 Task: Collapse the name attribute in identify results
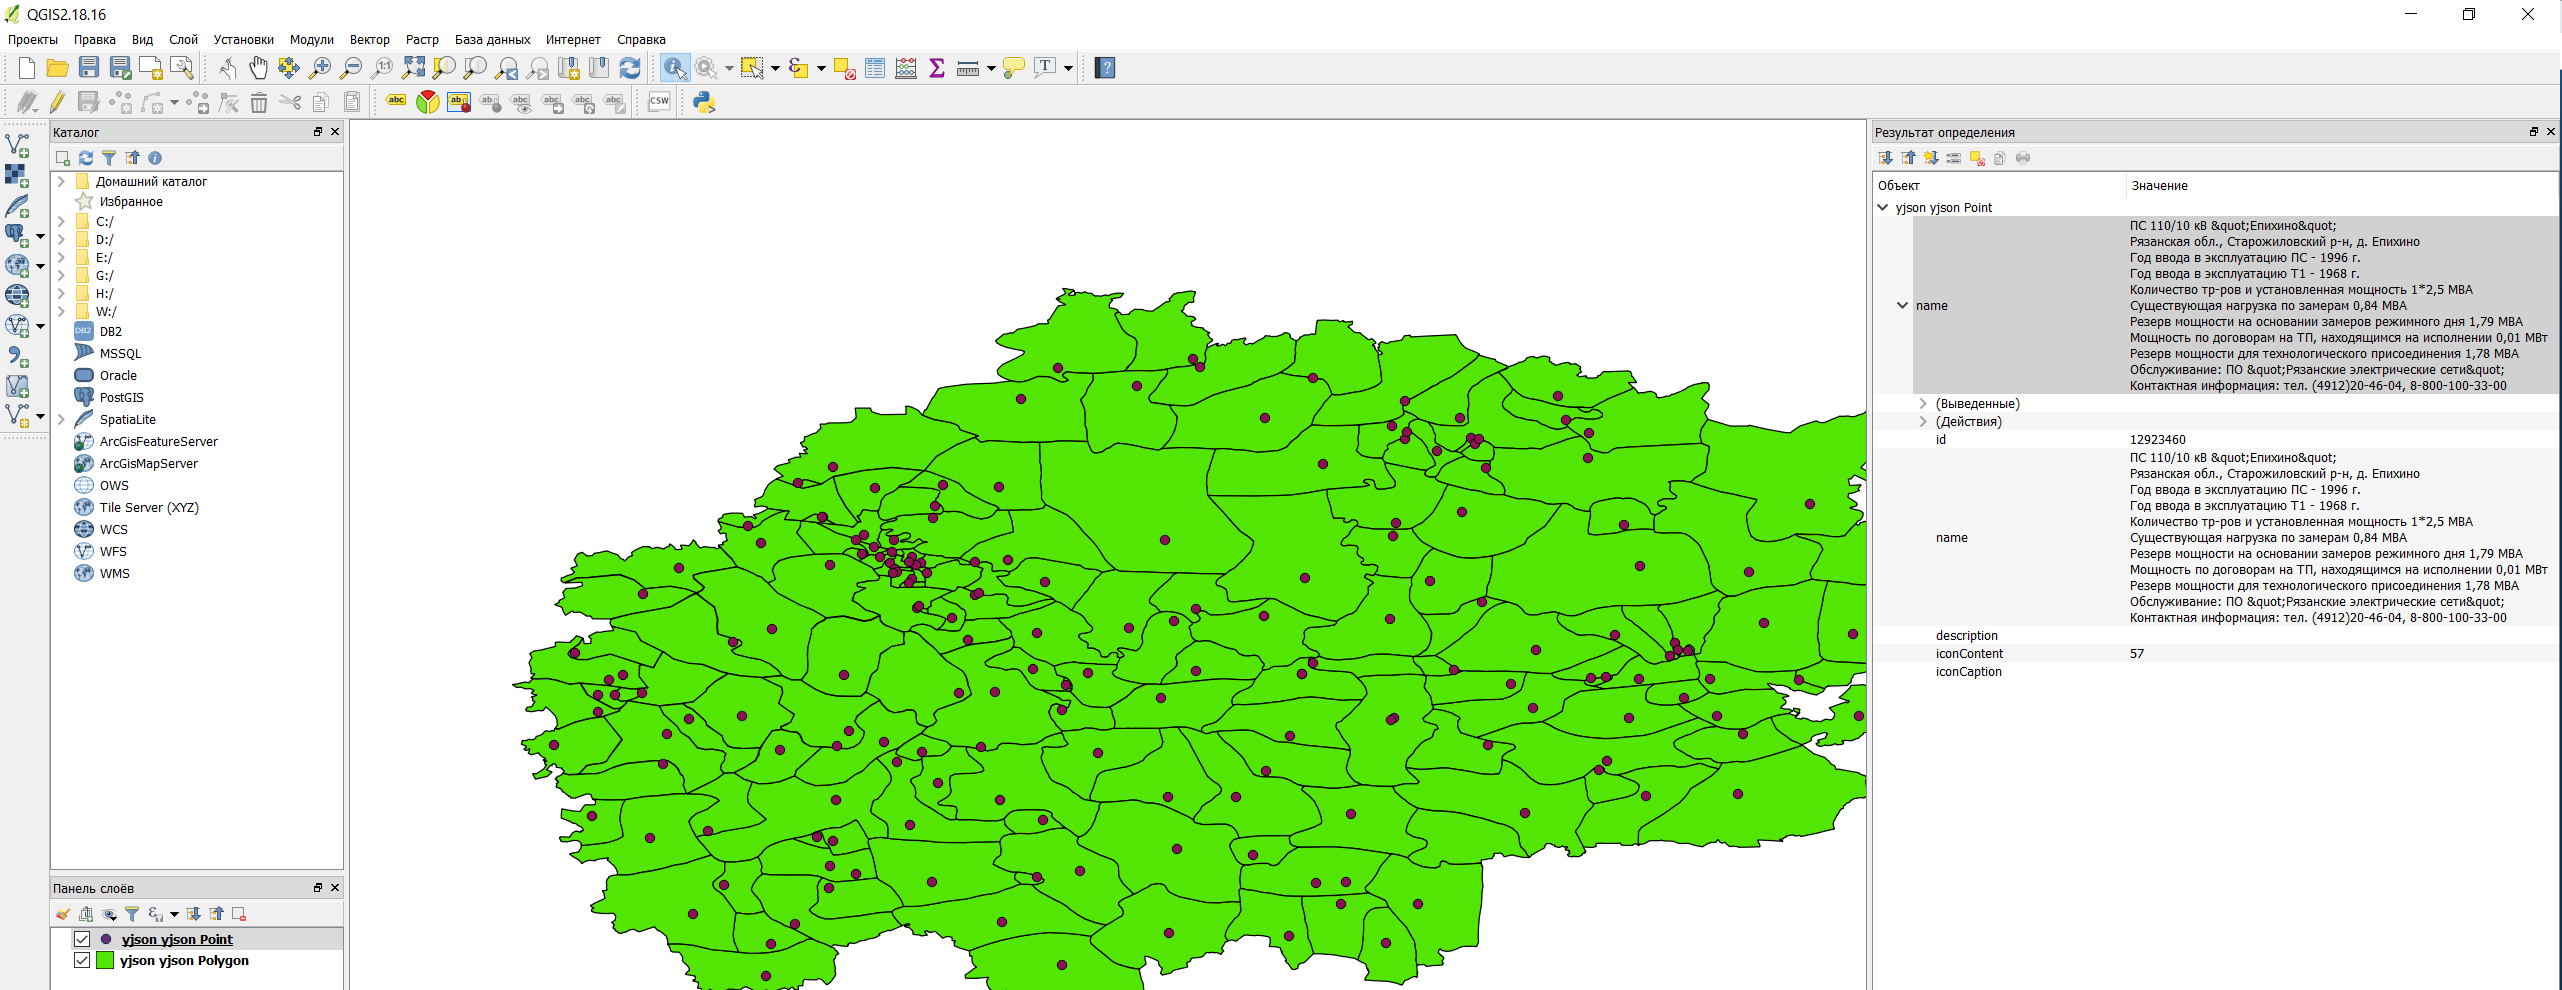tap(1901, 305)
